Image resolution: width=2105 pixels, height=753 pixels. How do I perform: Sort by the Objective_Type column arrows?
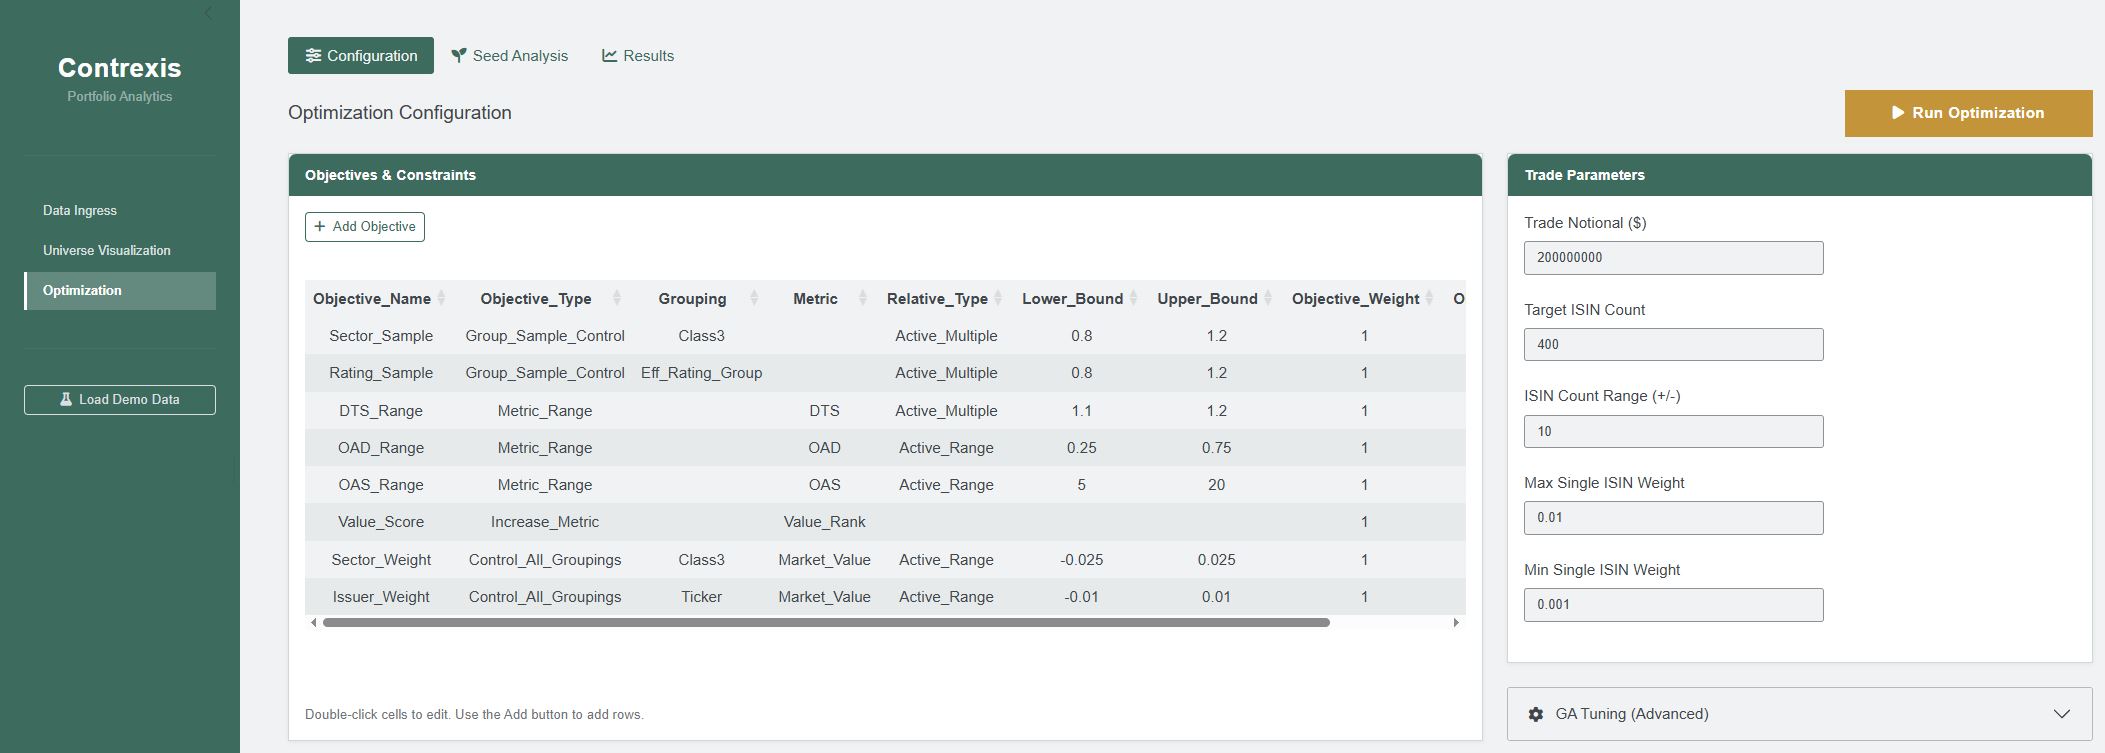[616, 299]
